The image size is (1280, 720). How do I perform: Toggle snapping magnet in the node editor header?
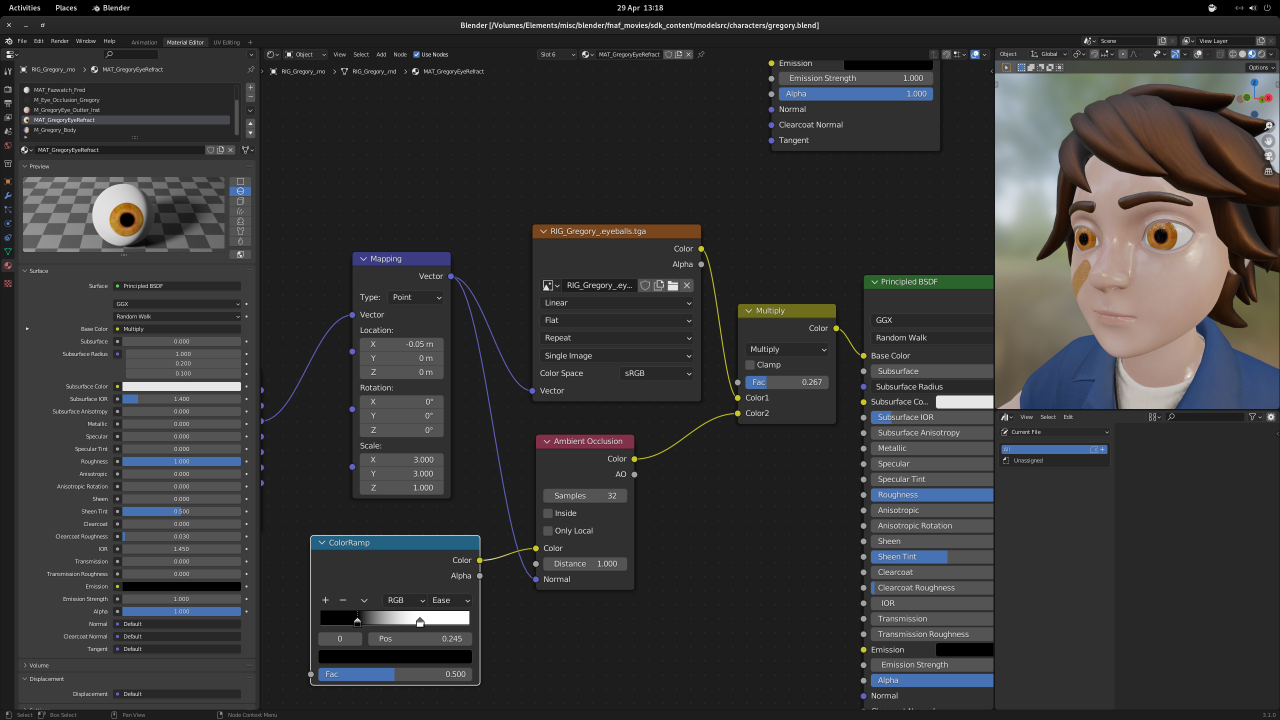click(946, 54)
